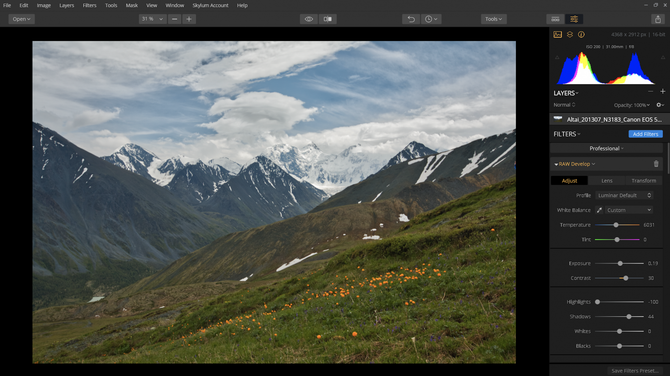Toggle the side panel sliders icon
This screenshot has height=376, width=670.
(x=574, y=19)
